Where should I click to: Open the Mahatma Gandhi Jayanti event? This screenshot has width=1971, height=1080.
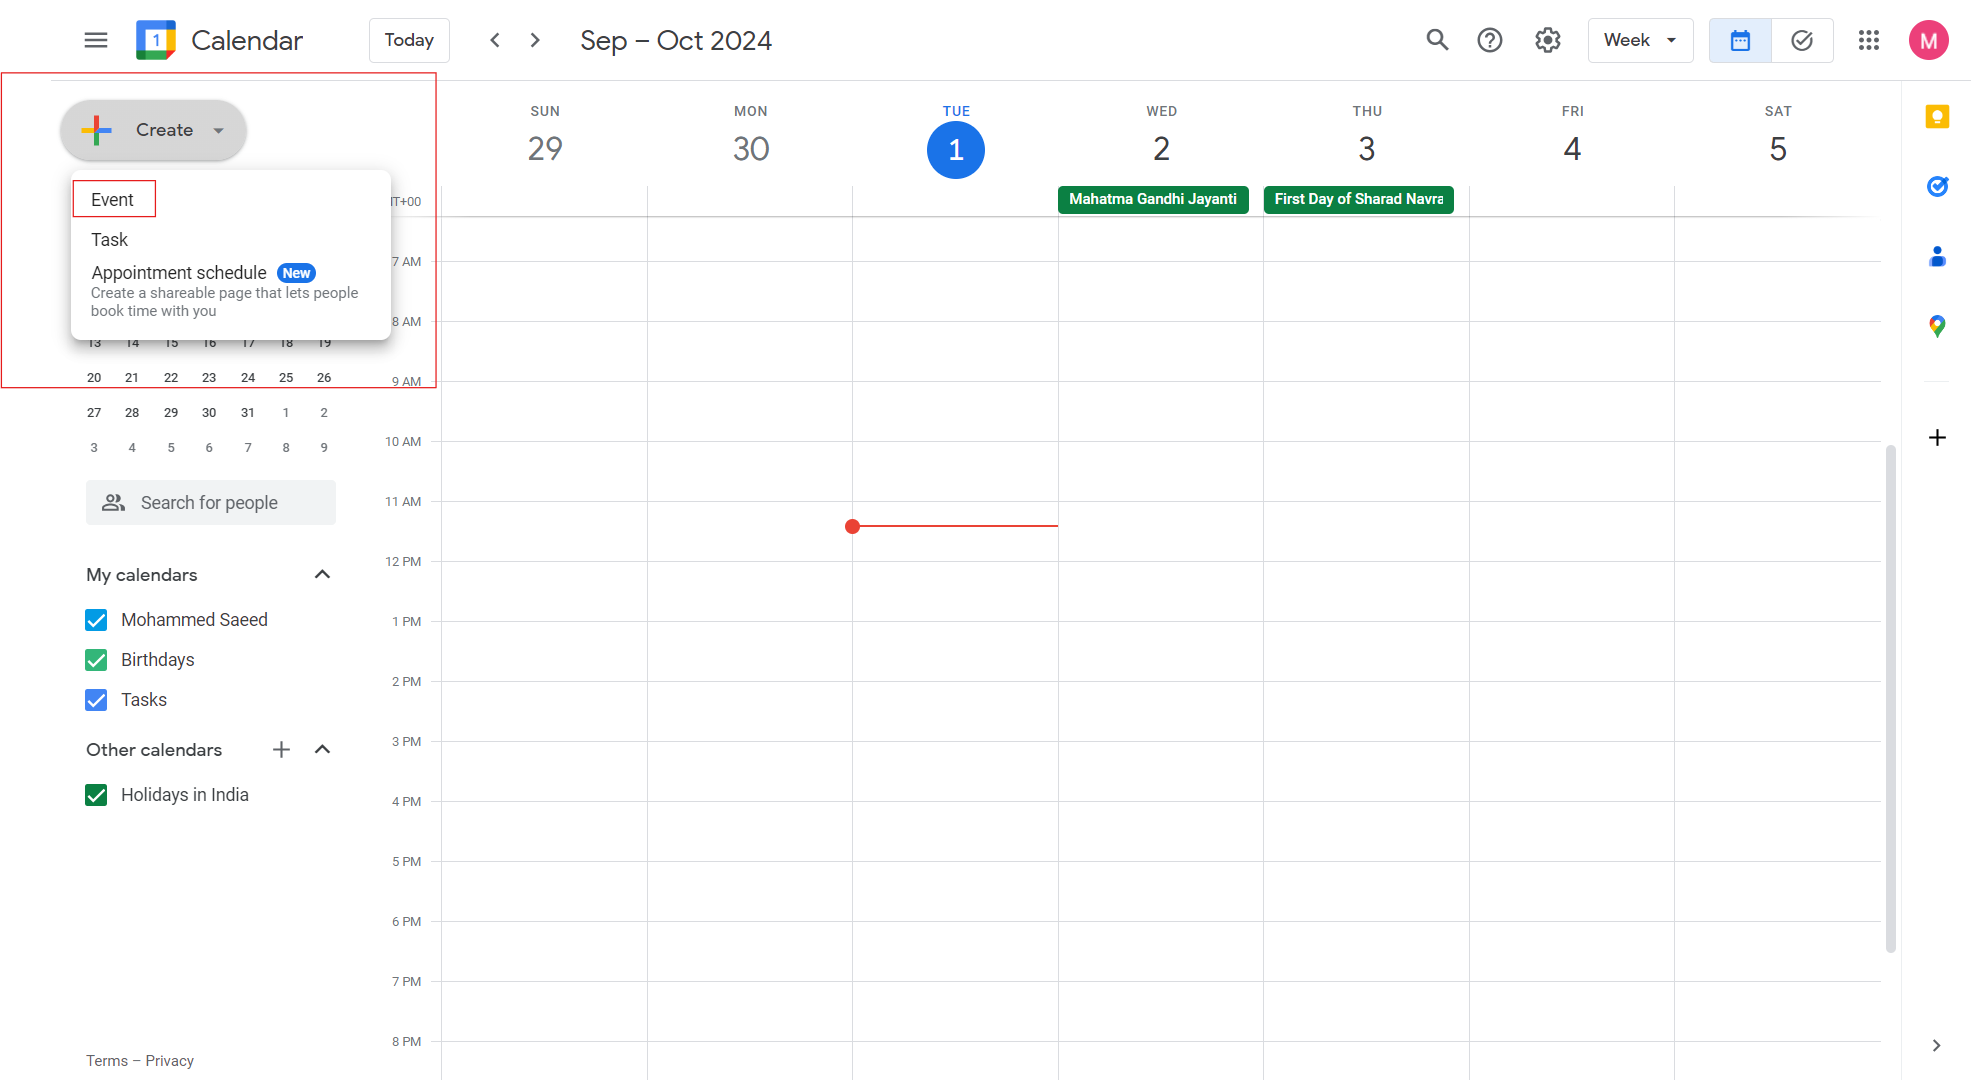[x=1152, y=199]
